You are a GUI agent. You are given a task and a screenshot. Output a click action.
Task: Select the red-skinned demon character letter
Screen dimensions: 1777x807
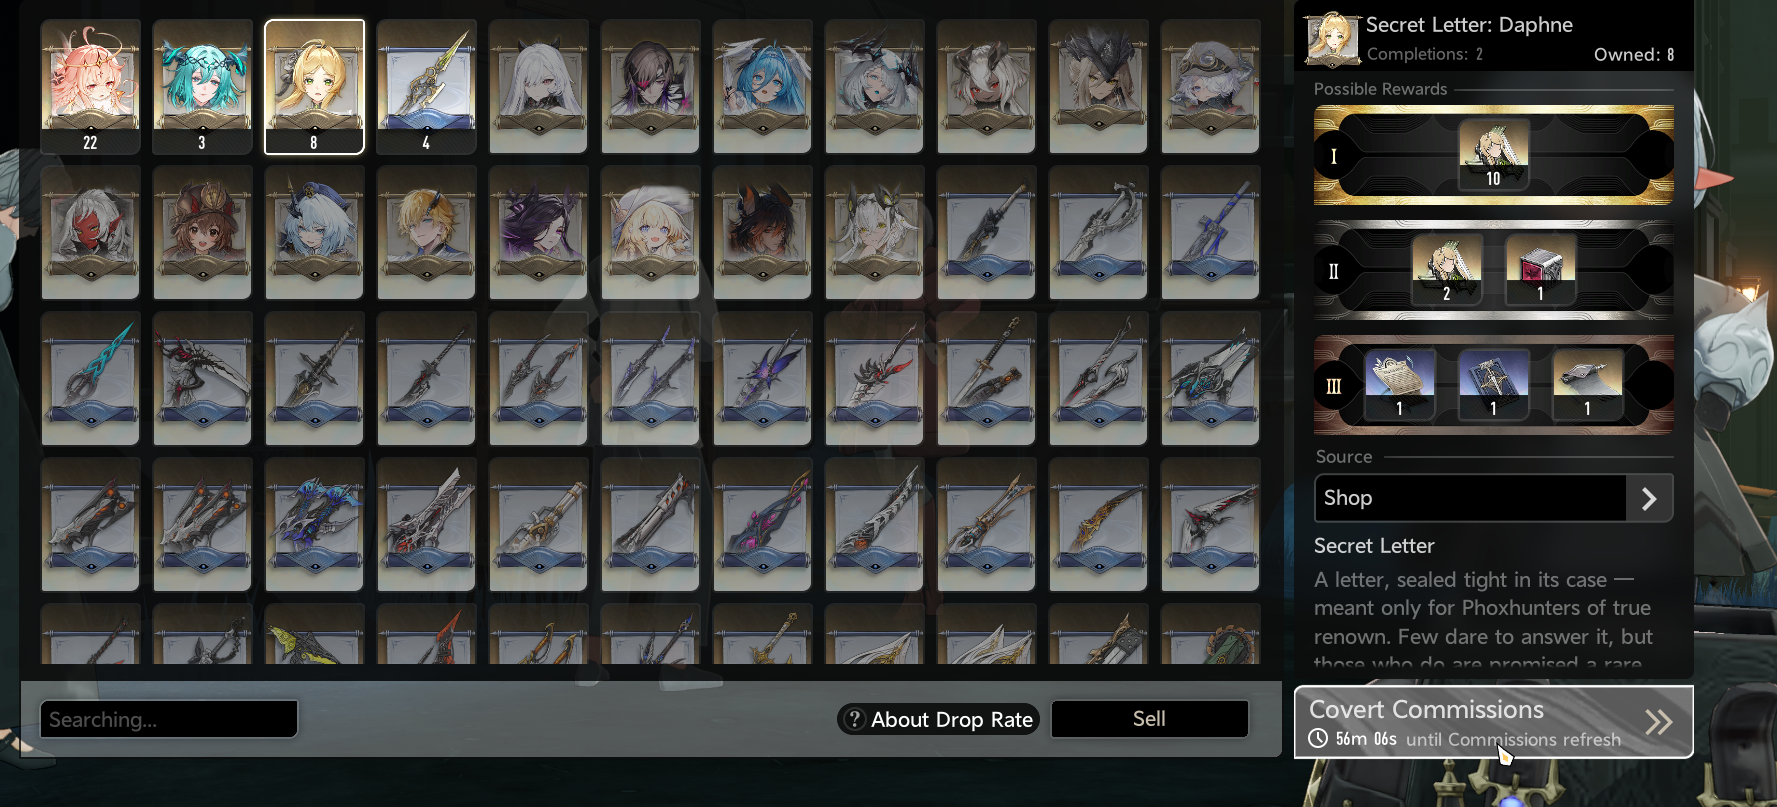pyautogui.click(x=90, y=232)
